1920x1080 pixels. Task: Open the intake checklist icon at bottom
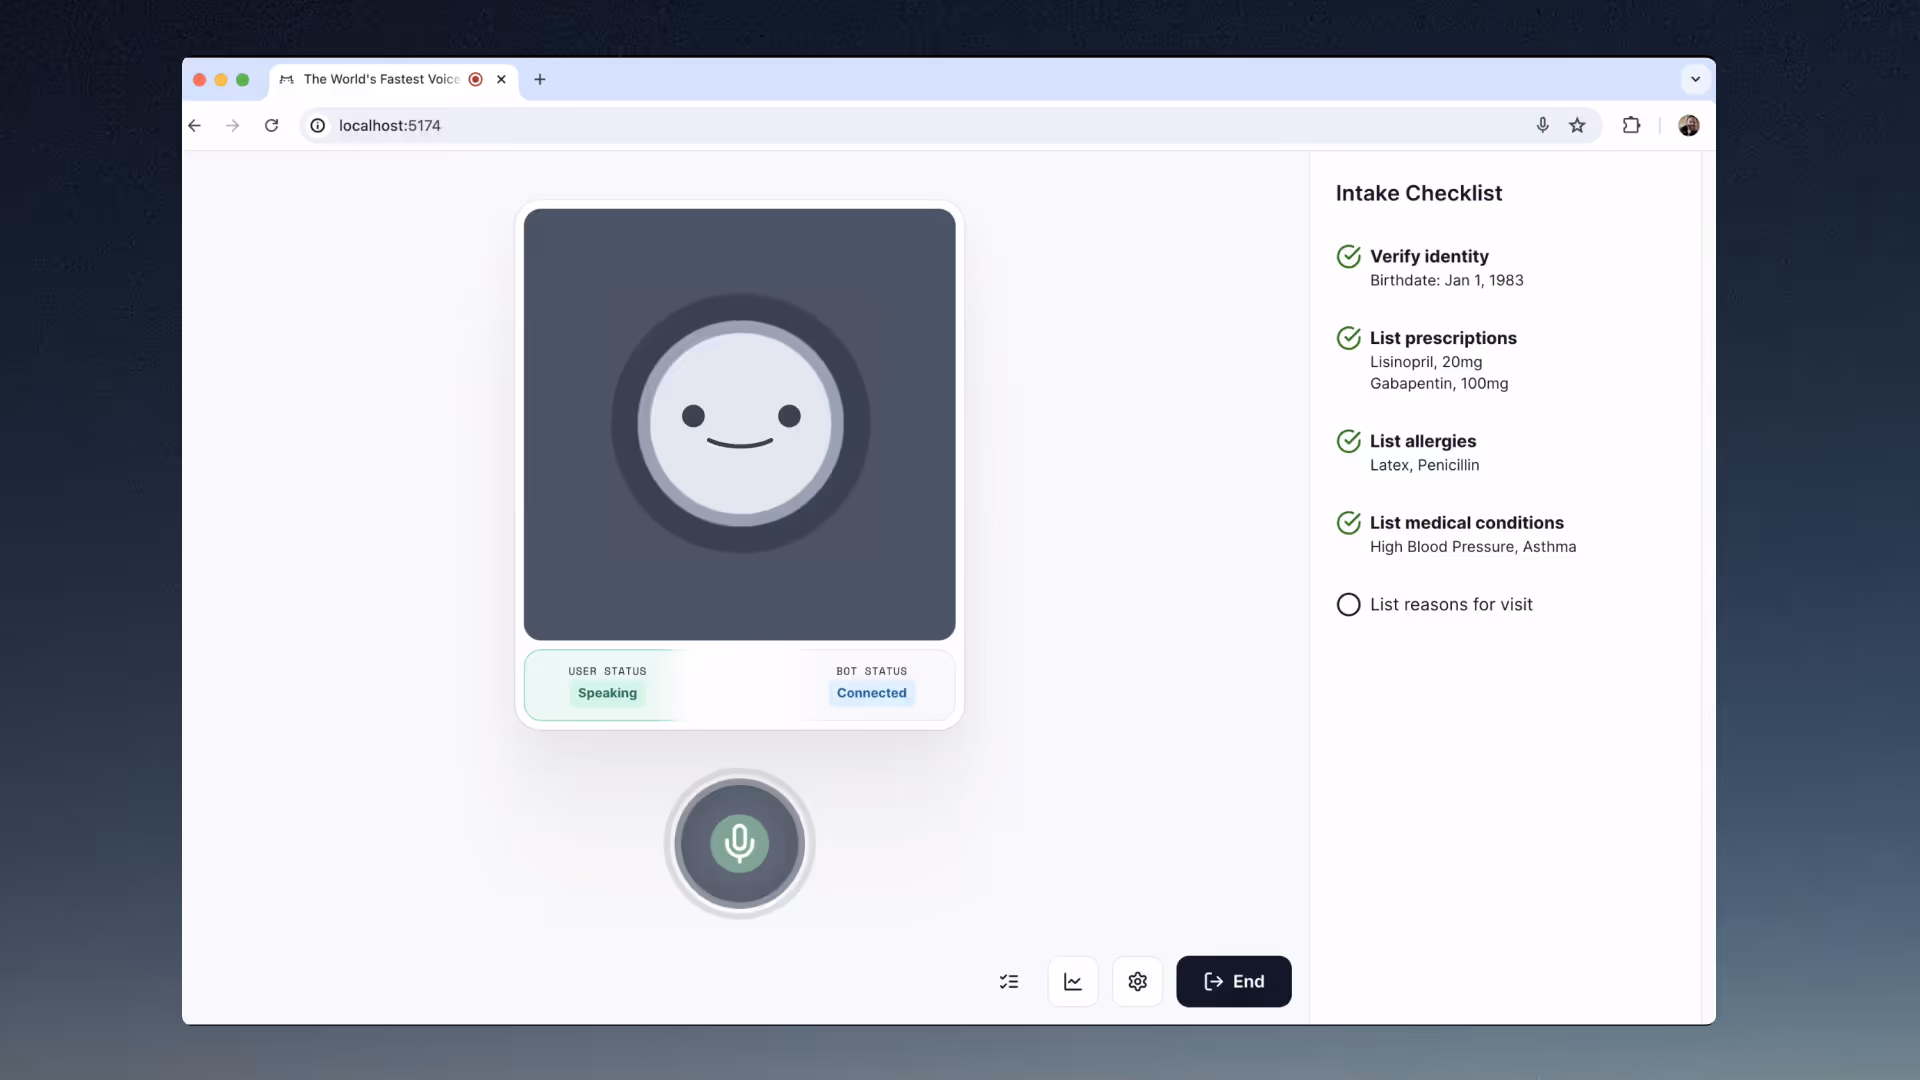point(1010,981)
